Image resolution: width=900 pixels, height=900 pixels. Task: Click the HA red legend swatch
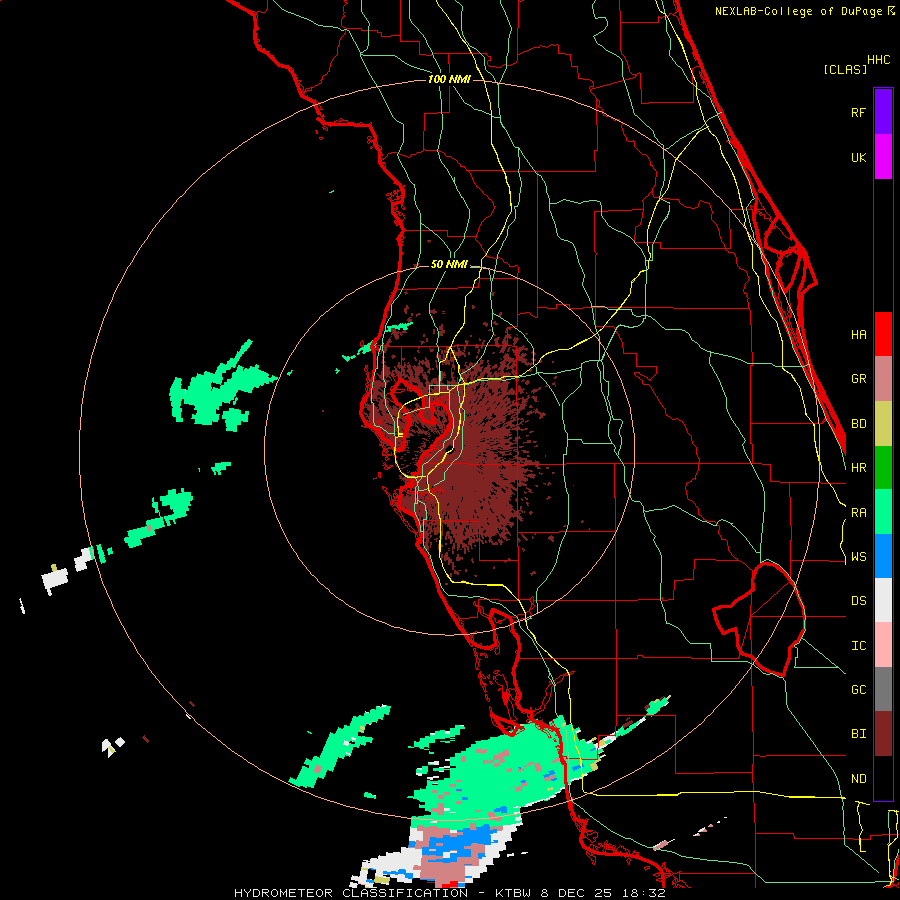click(883, 334)
